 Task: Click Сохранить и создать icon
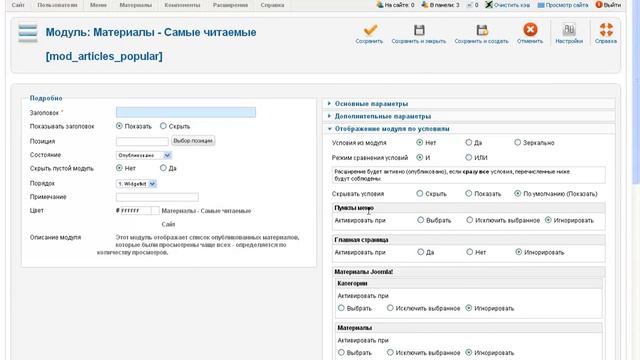click(x=482, y=30)
